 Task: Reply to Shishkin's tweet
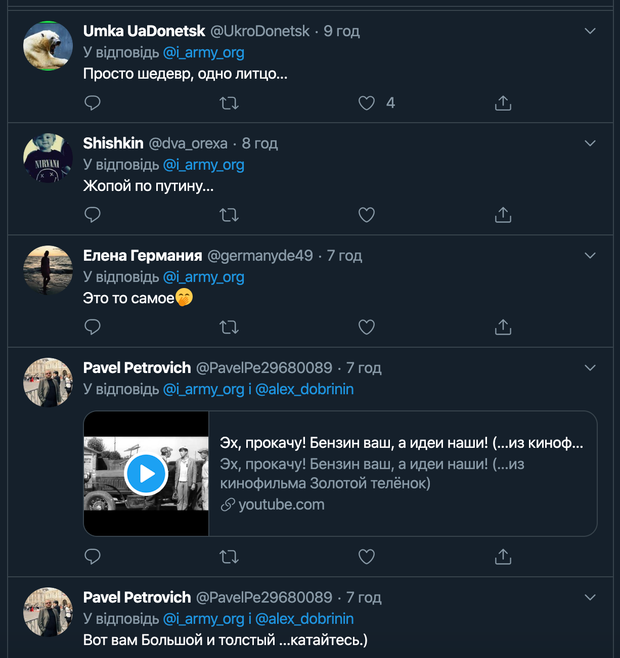92,214
